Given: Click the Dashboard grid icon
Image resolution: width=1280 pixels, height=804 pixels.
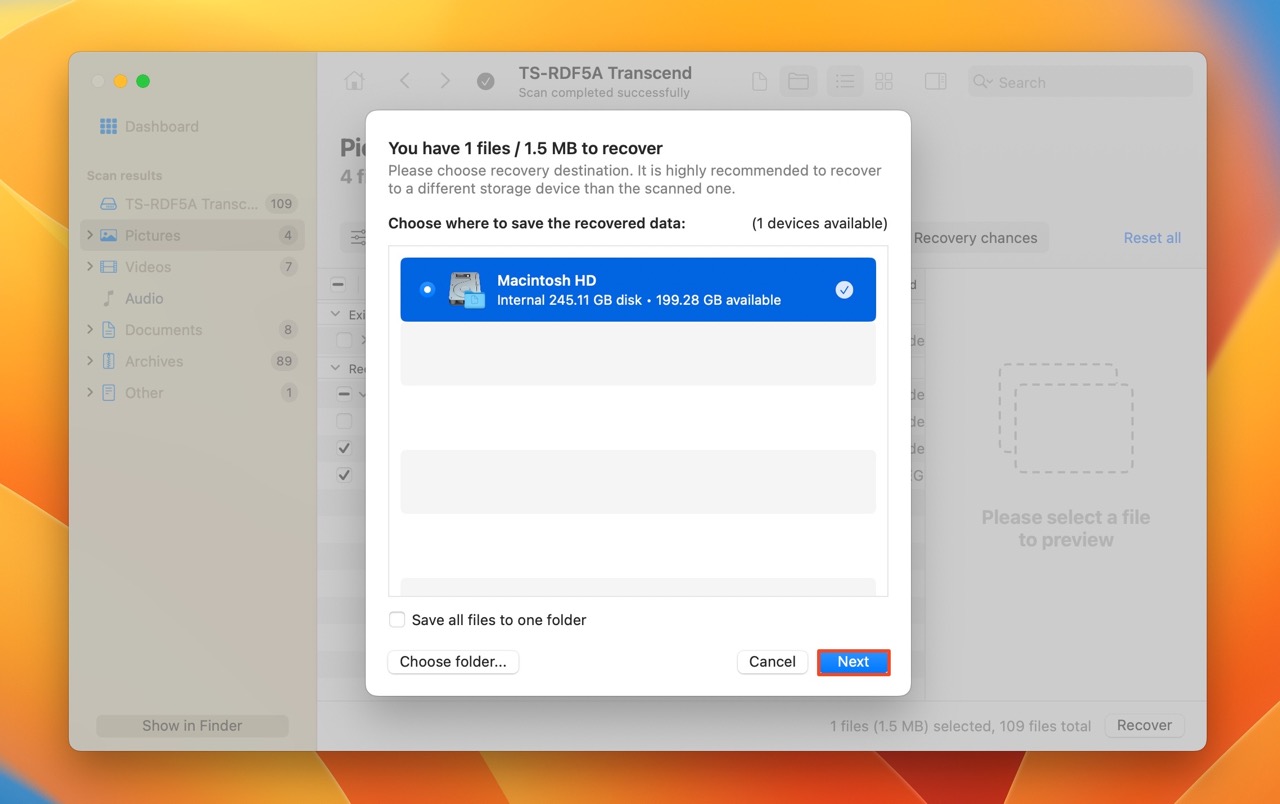Looking at the screenshot, I should pyautogui.click(x=109, y=126).
